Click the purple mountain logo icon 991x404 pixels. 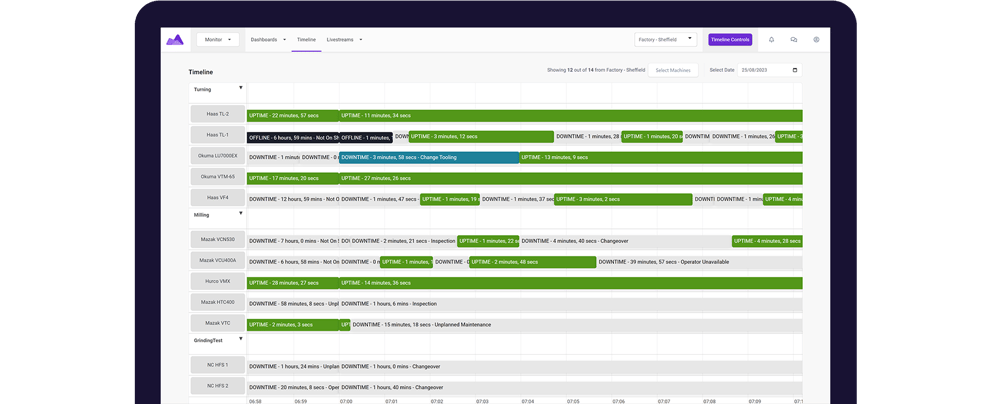click(x=175, y=40)
